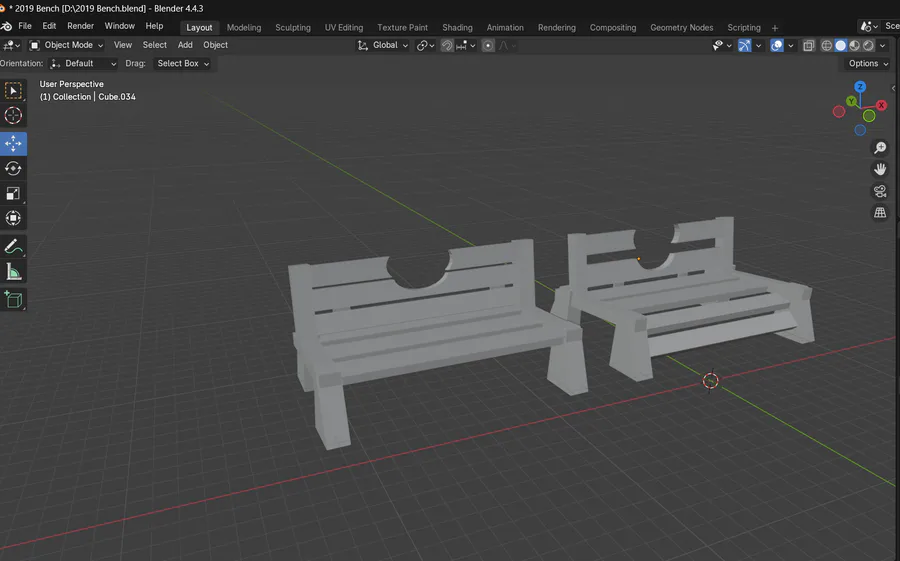Open selectability and visibility dropdown
The image size is (900, 561).
(721, 45)
